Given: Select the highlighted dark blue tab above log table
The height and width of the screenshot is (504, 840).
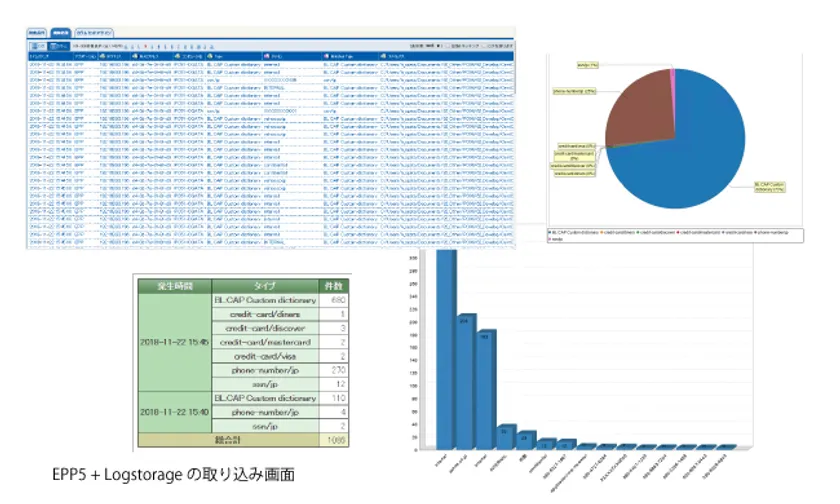Looking at the screenshot, I should [x=61, y=33].
